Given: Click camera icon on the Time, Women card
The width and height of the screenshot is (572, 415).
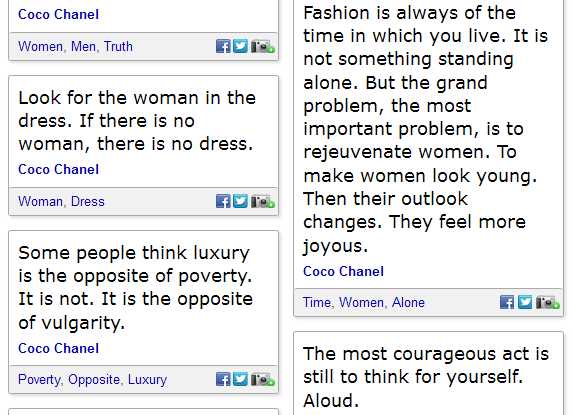Looking at the screenshot, I should [548, 302].
